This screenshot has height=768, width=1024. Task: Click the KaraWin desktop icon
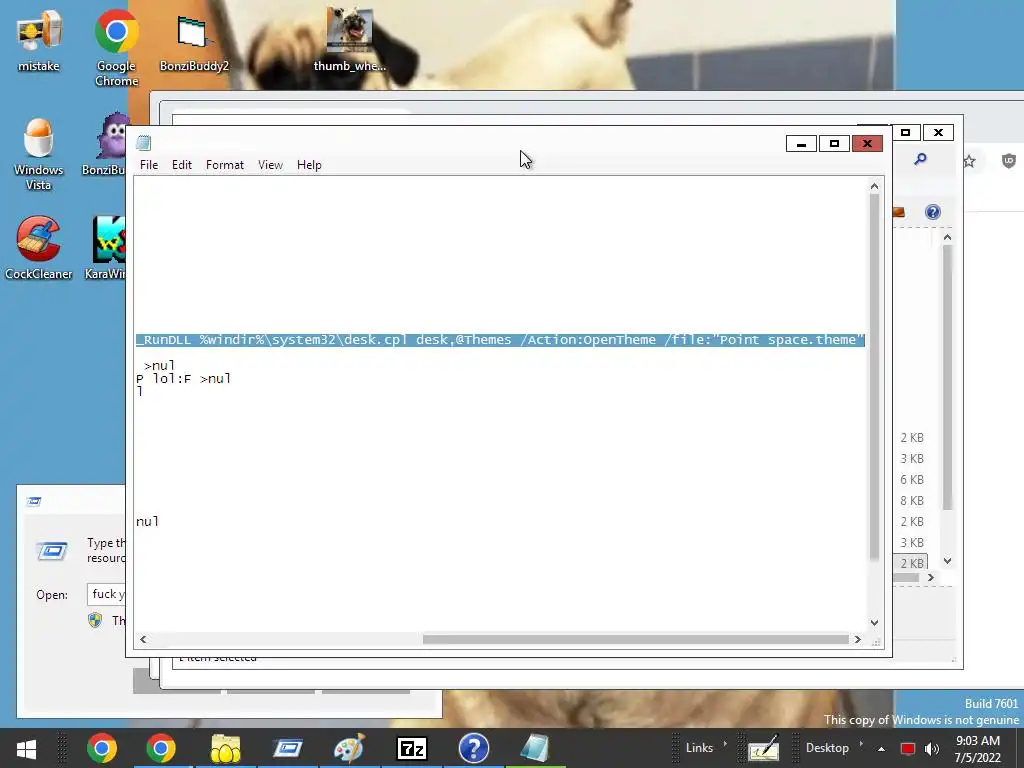tap(108, 248)
